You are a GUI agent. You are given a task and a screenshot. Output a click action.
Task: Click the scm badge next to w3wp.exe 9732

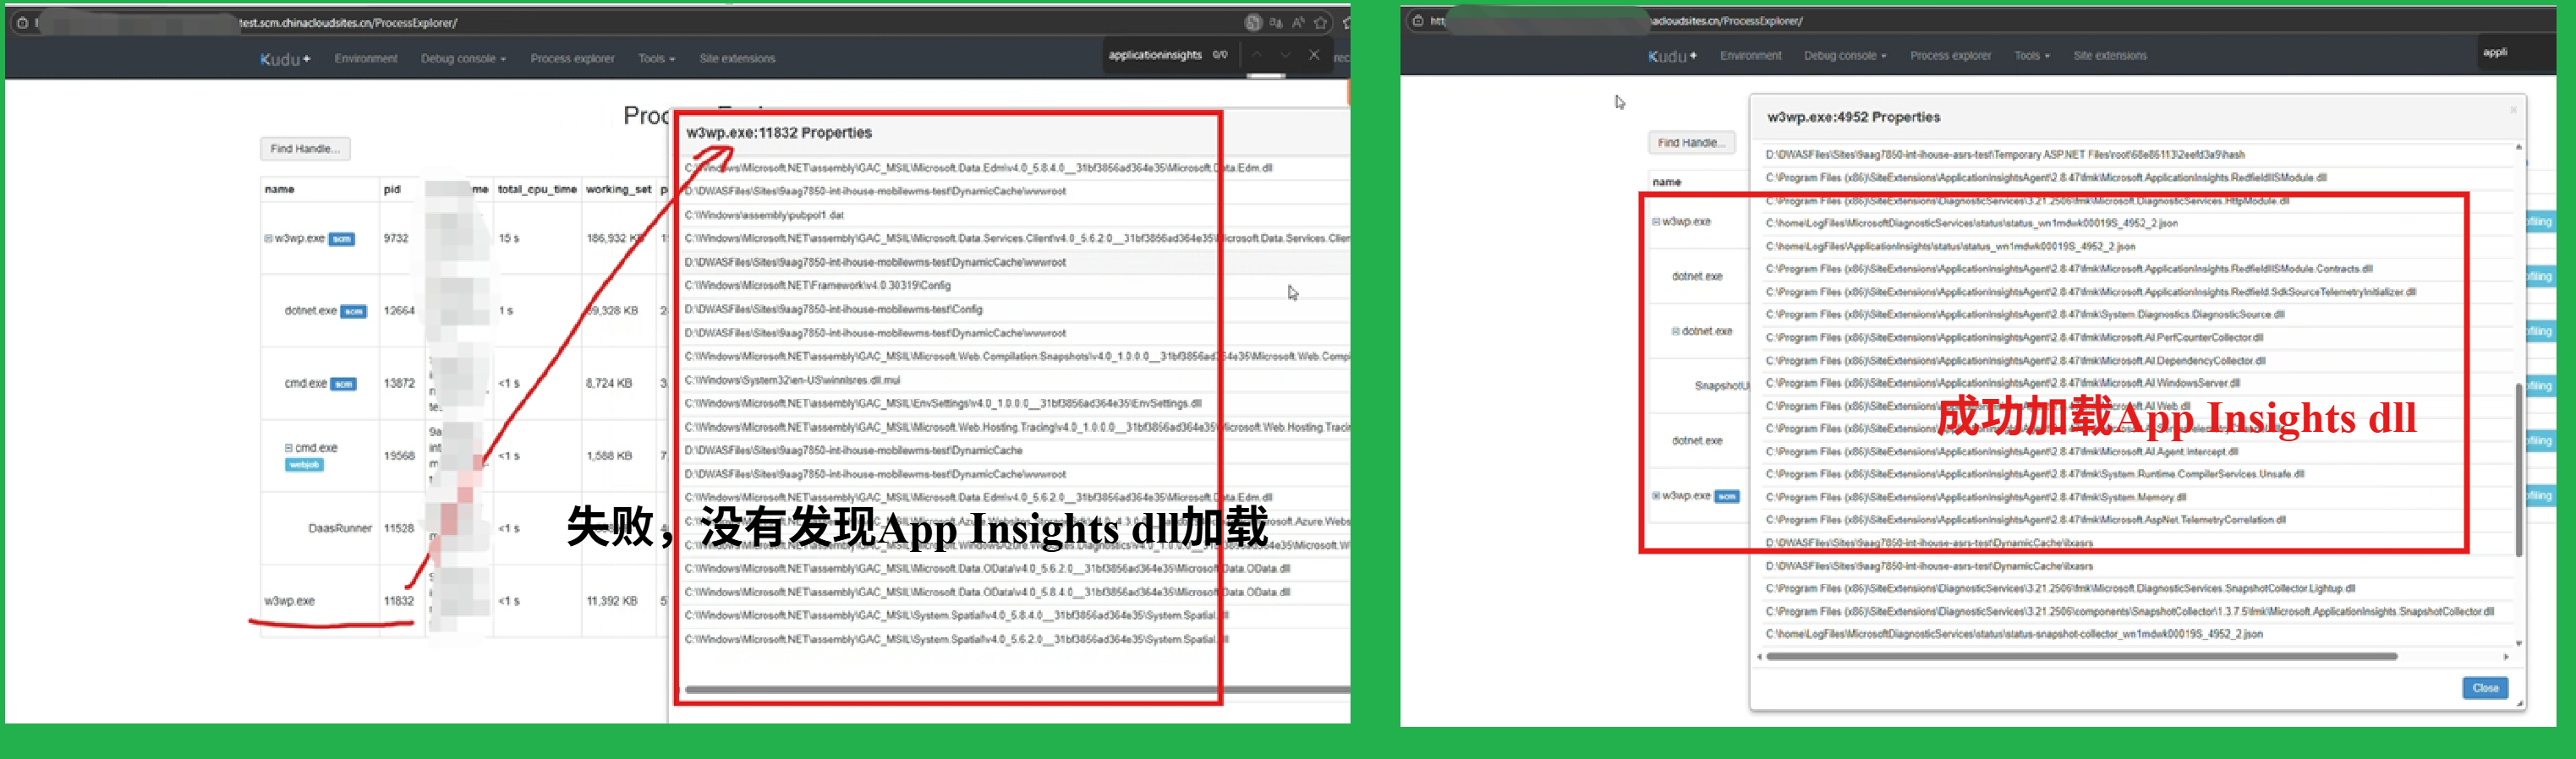pyautogui.click(x=342, y=239)
